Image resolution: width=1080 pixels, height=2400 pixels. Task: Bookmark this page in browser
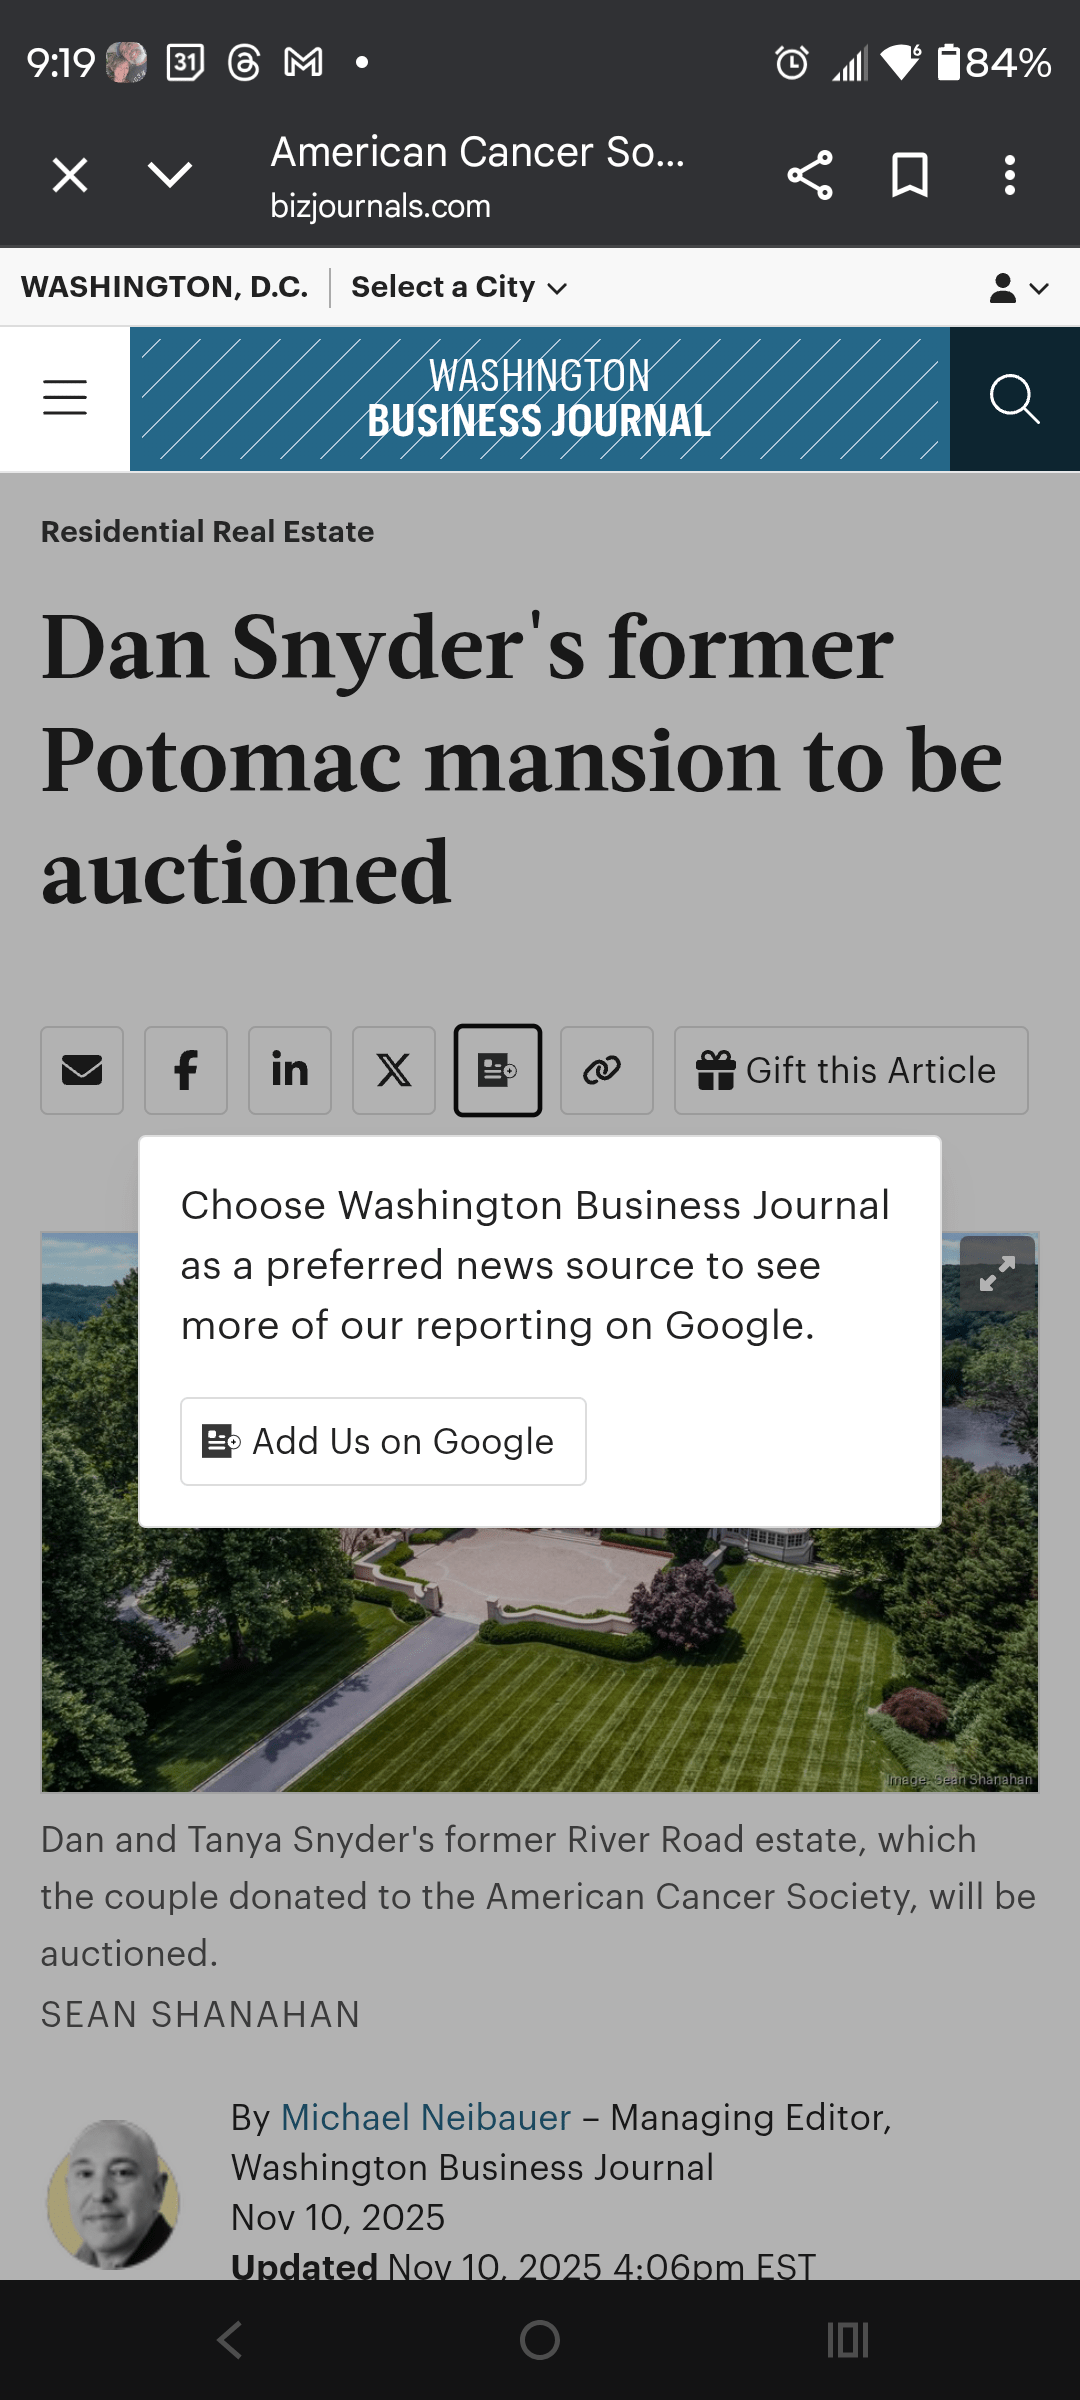(x=909, y=176)
